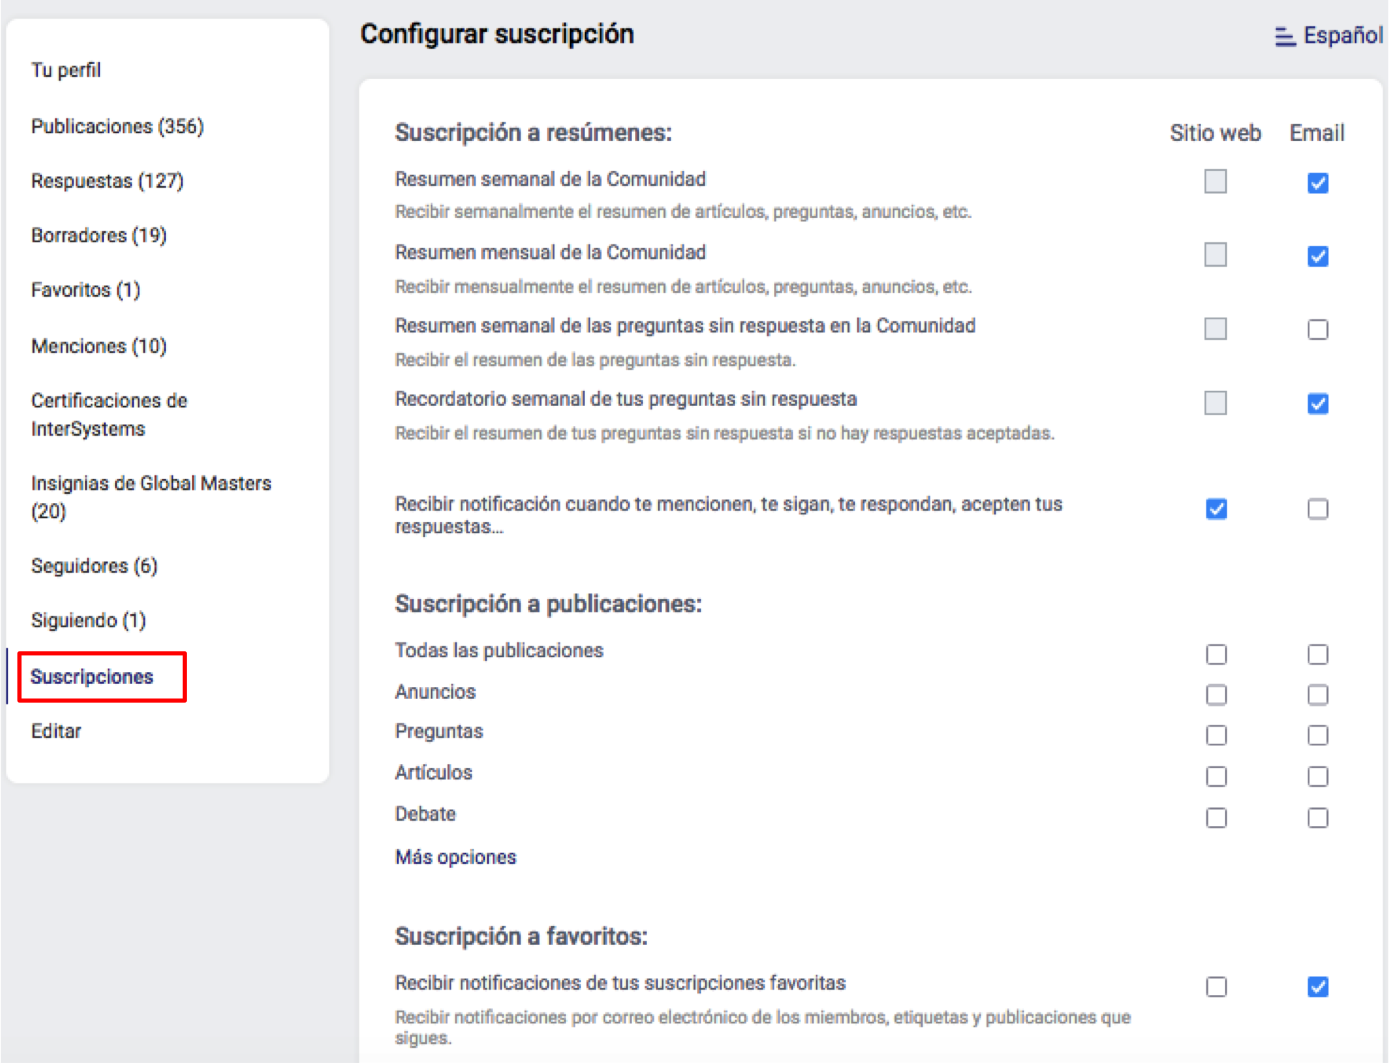Open Tu perfil page
This screenshot has width=1389, height=1063.
pos(66,70)
